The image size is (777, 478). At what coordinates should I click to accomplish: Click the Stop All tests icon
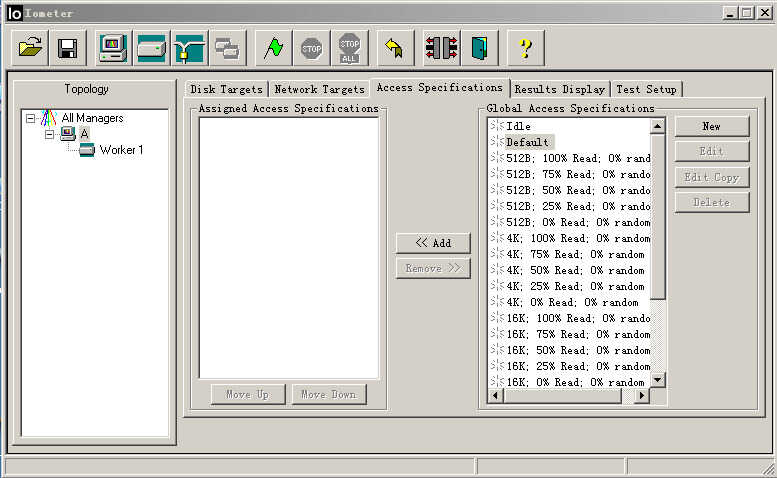pyautogui.click(x=349, y=48)
